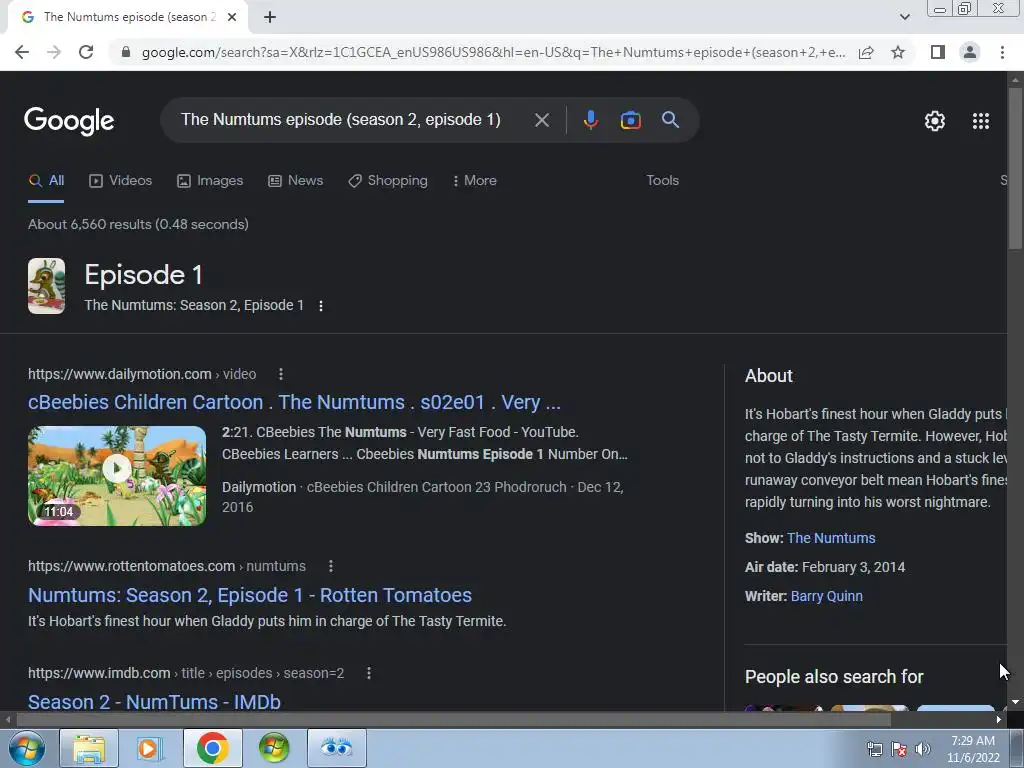
Task: Open the tab search chevron in the title bar
Action: [904, 17]
